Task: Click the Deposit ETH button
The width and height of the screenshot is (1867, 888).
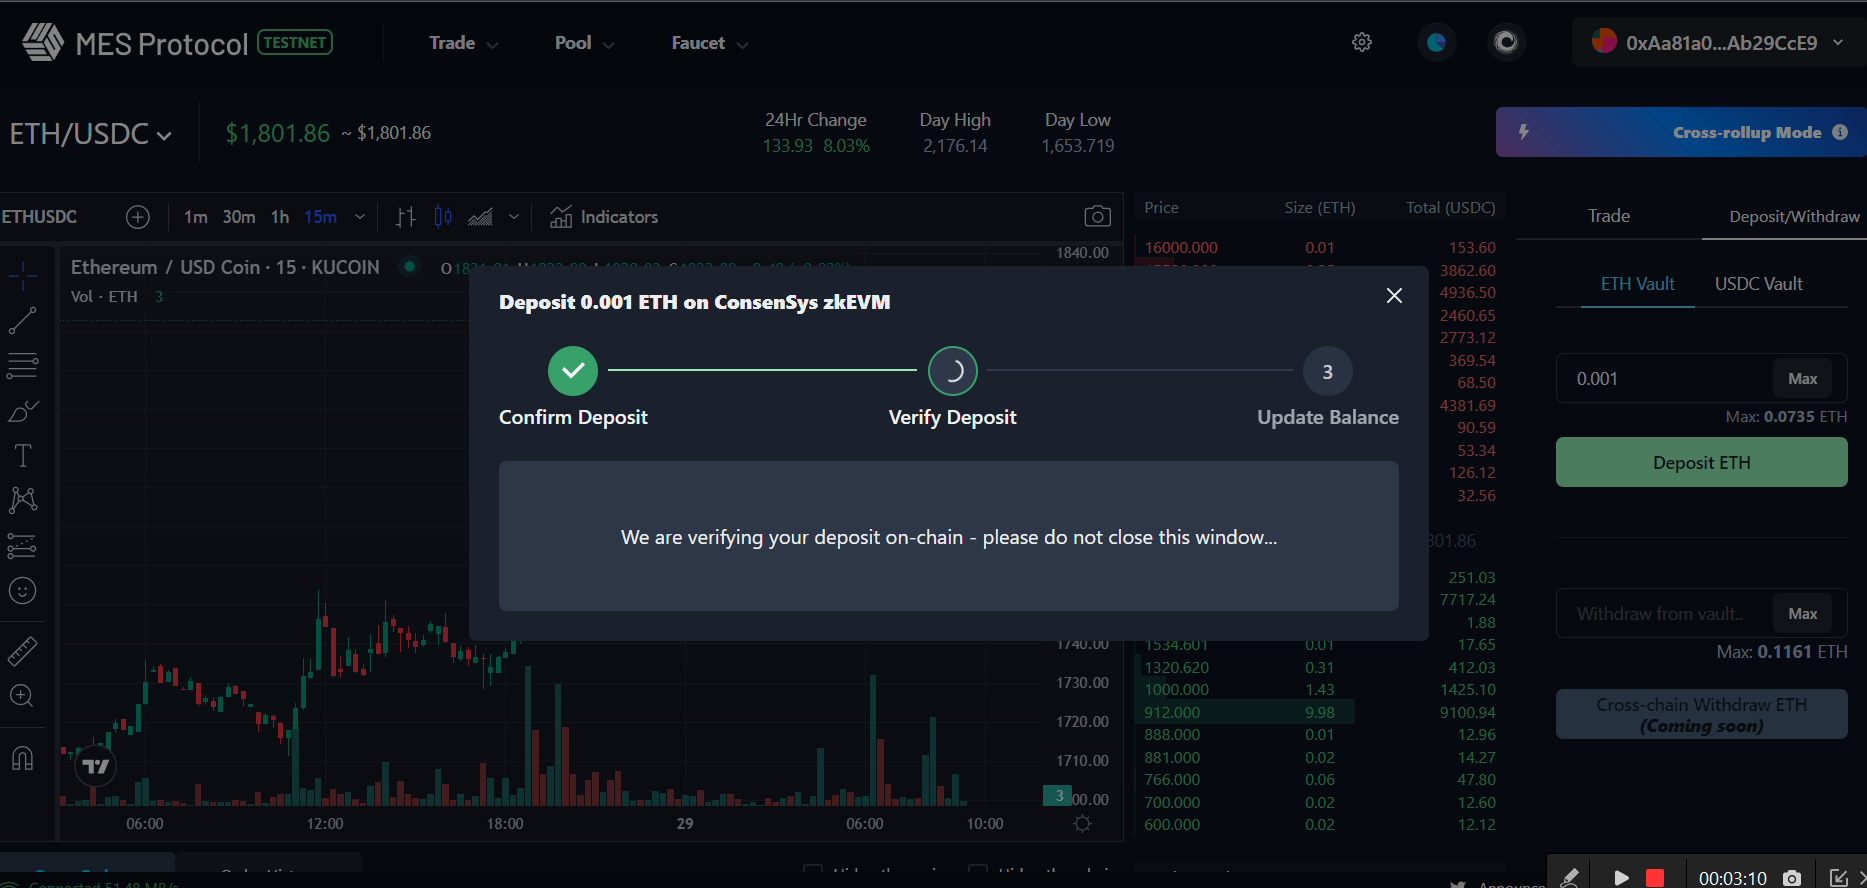Action: coord(1702,463)
